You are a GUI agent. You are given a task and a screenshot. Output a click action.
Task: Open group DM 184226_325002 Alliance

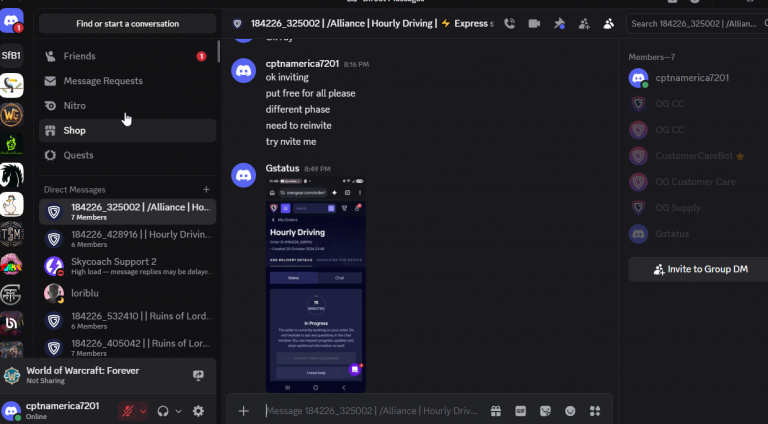point(127,212)
